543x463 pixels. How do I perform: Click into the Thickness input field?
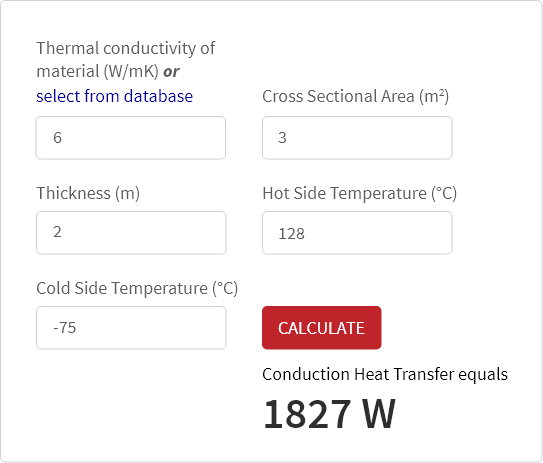pos(131,233)
